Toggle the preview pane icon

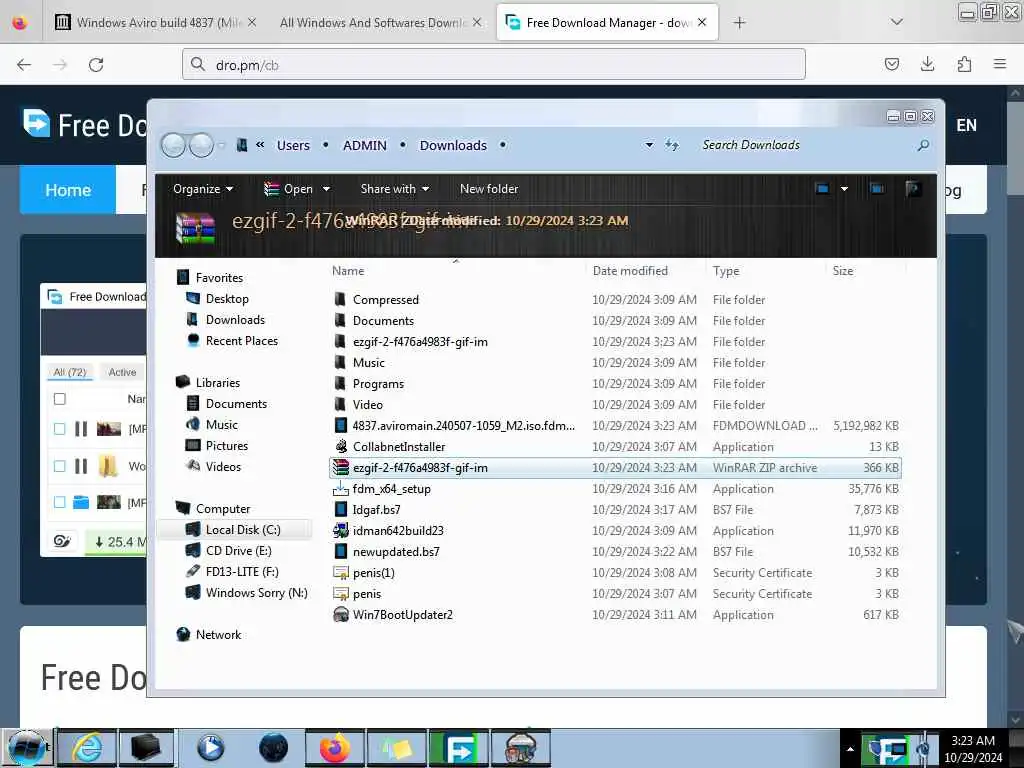tap(877, 189)
